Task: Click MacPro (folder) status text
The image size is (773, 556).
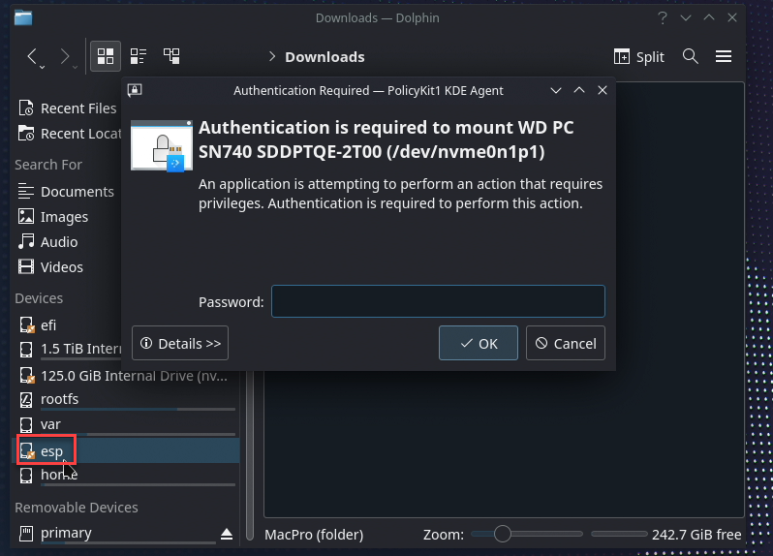Action: [x=314, y=534]
